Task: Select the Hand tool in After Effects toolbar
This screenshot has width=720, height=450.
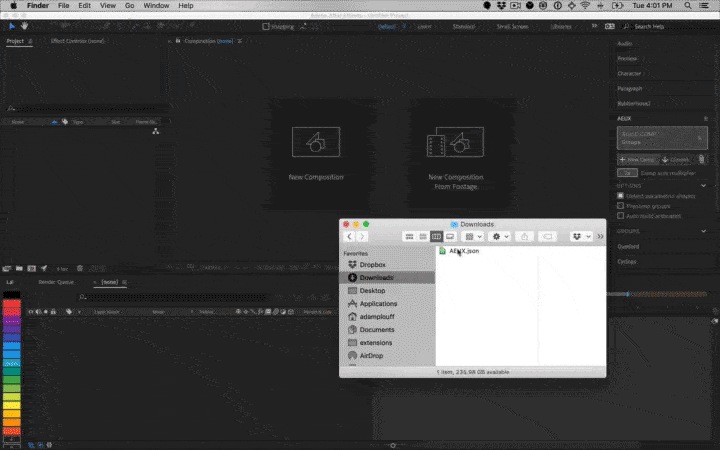Action: pyautogui.click(x=24, y=26)
